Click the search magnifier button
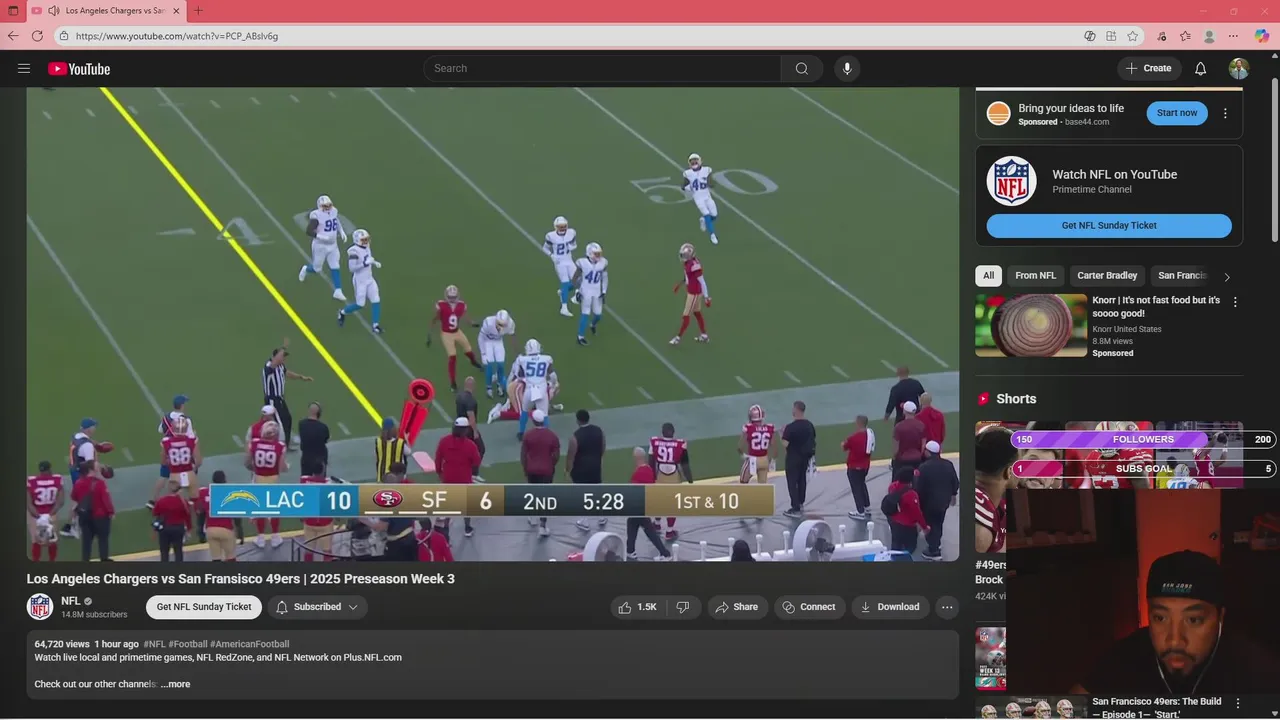This screenshot has width=1280, height=720. pyautogui.click(x=801, y=68)
